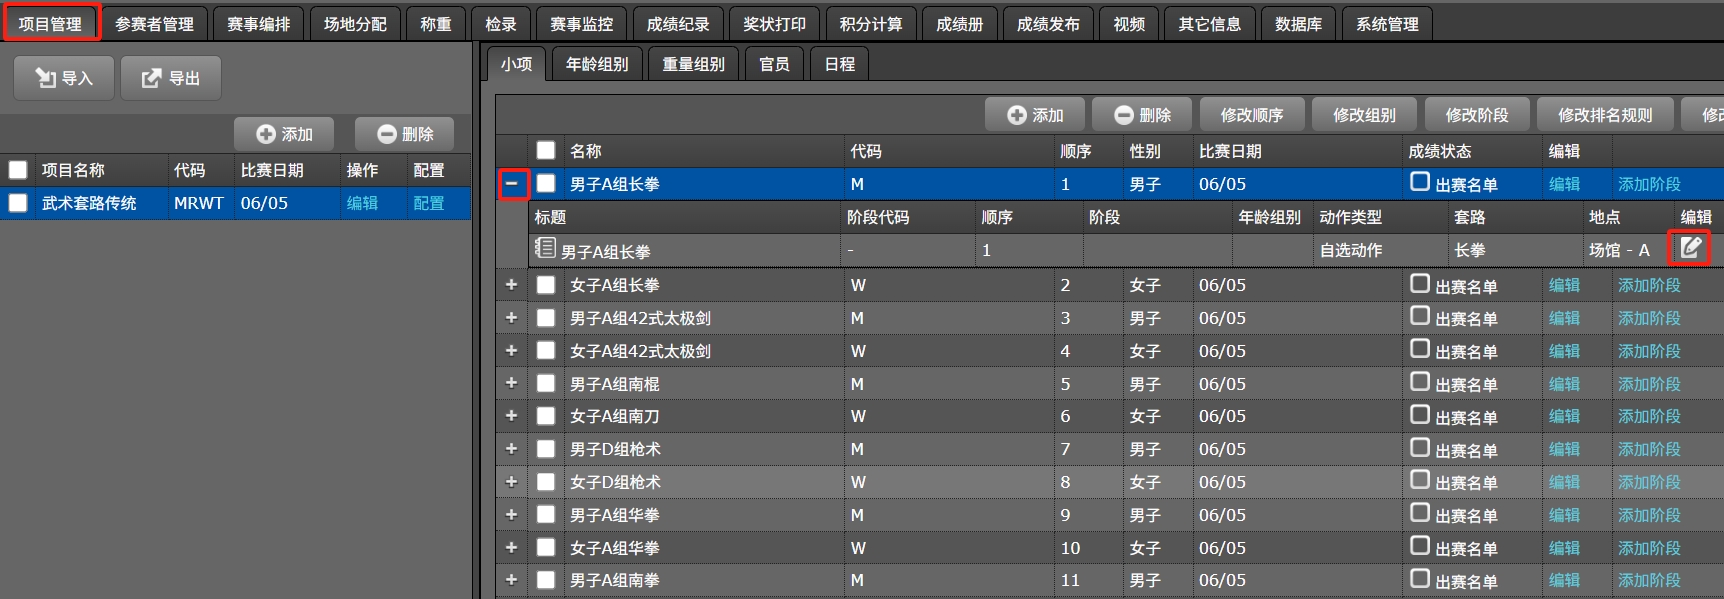Click the 修改排名规则 button
This screenshot has width=1724, height=599.
click(1605, 115)
